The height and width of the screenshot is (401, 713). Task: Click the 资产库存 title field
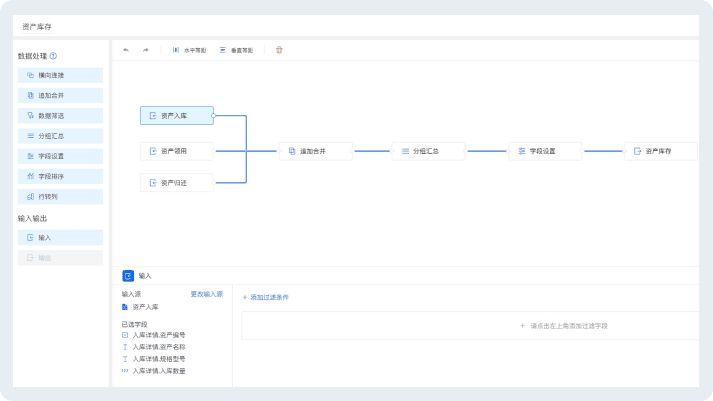(x=37, y=27)
